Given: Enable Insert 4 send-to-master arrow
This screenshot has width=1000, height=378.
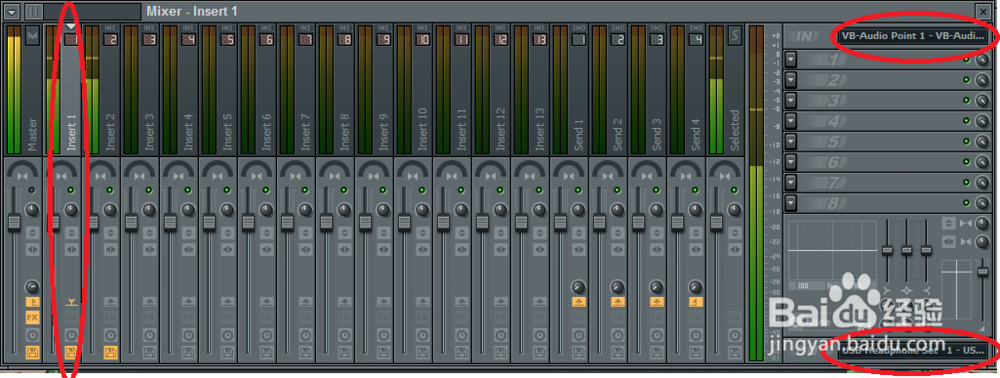Looking at the screenshot, I should point(188,302).
